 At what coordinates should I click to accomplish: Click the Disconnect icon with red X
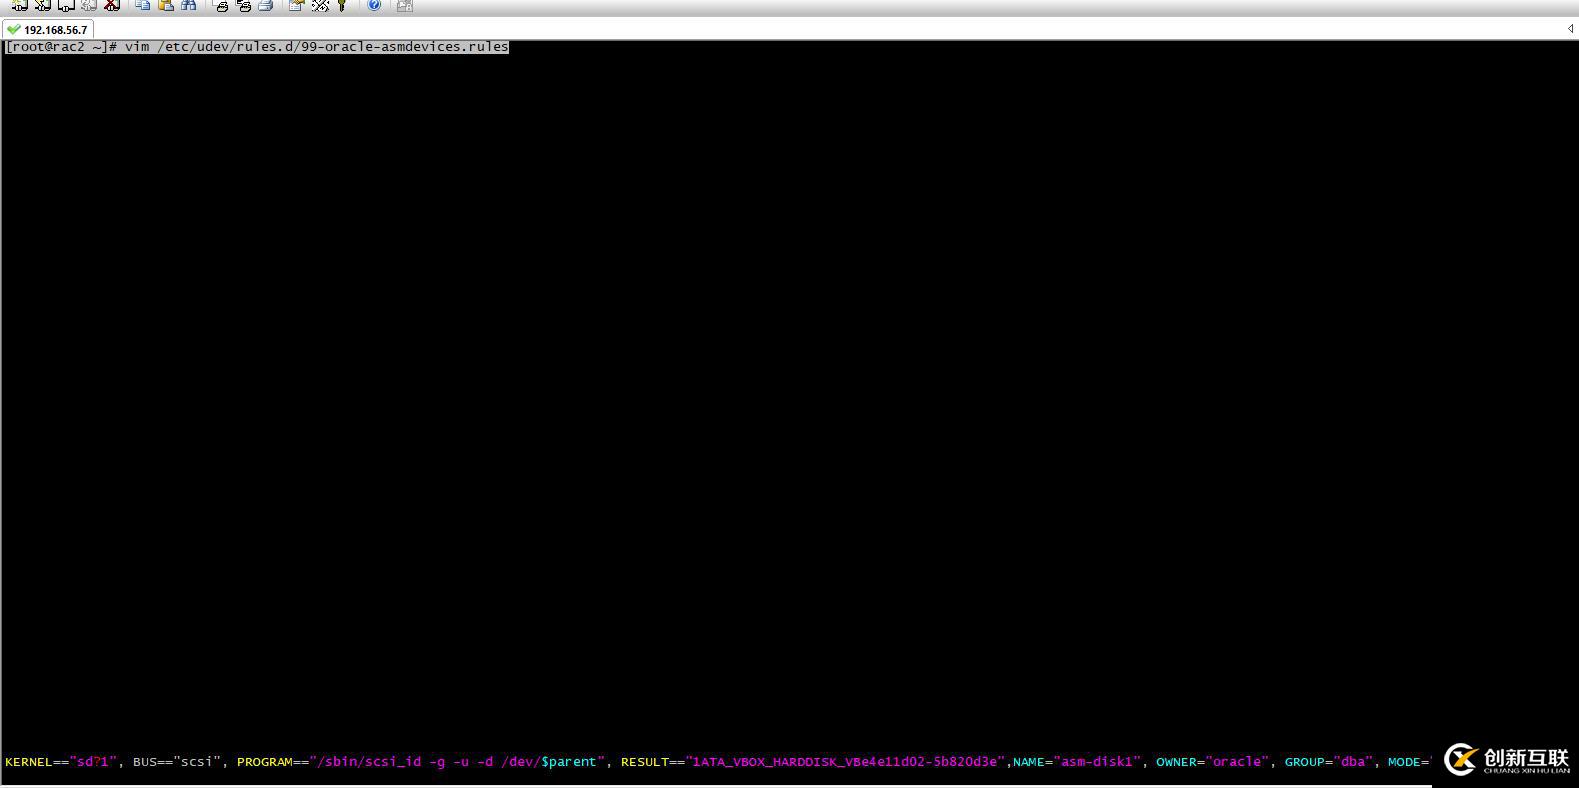[x=112, y=5]
